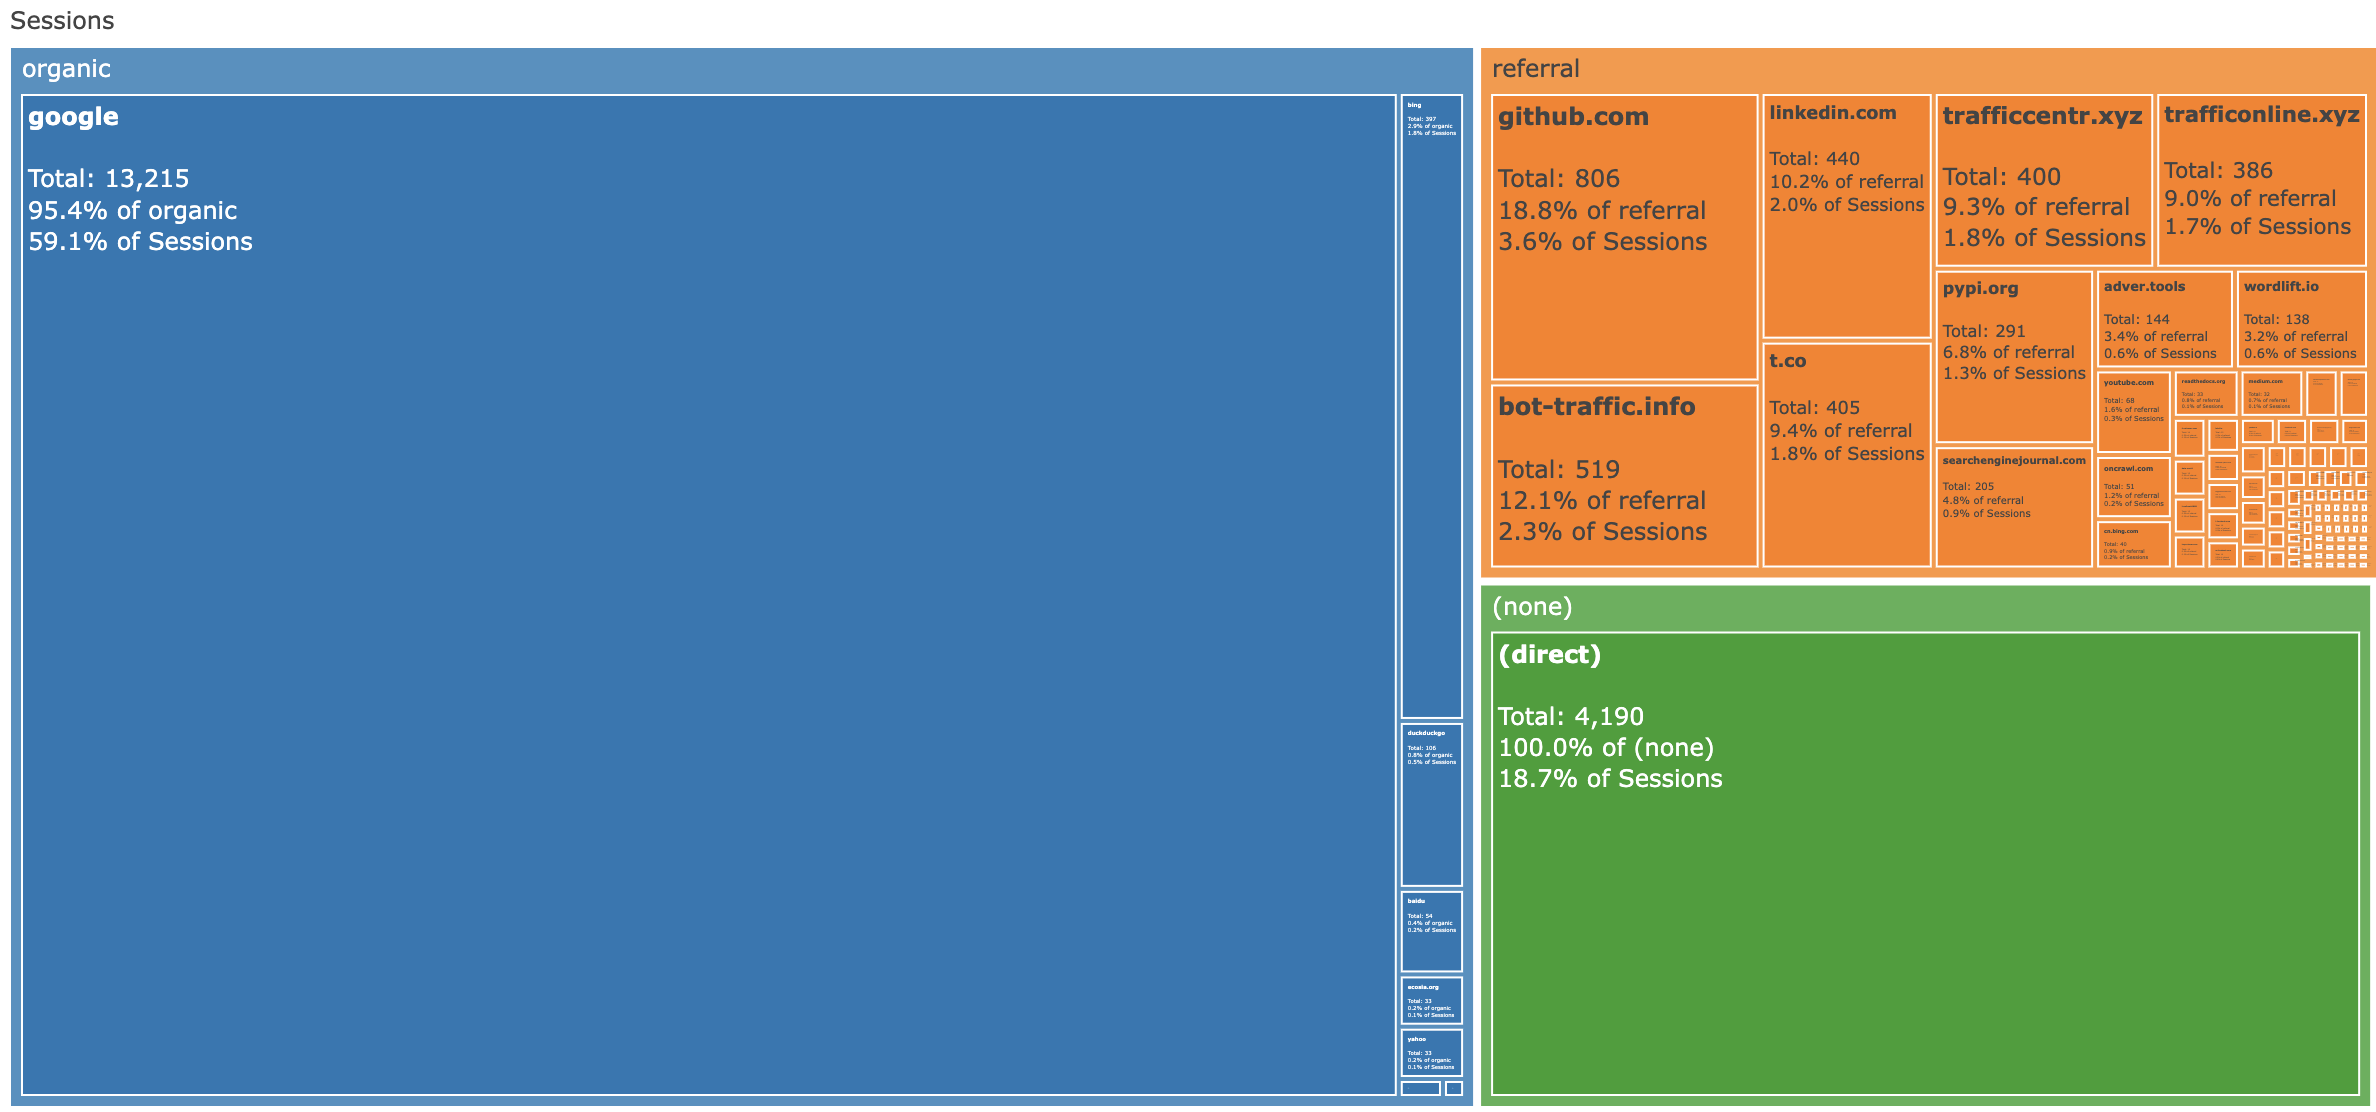Click '9.4% of referral' text
The image size is (2376, 1112).
click(x=1841, y=431)
